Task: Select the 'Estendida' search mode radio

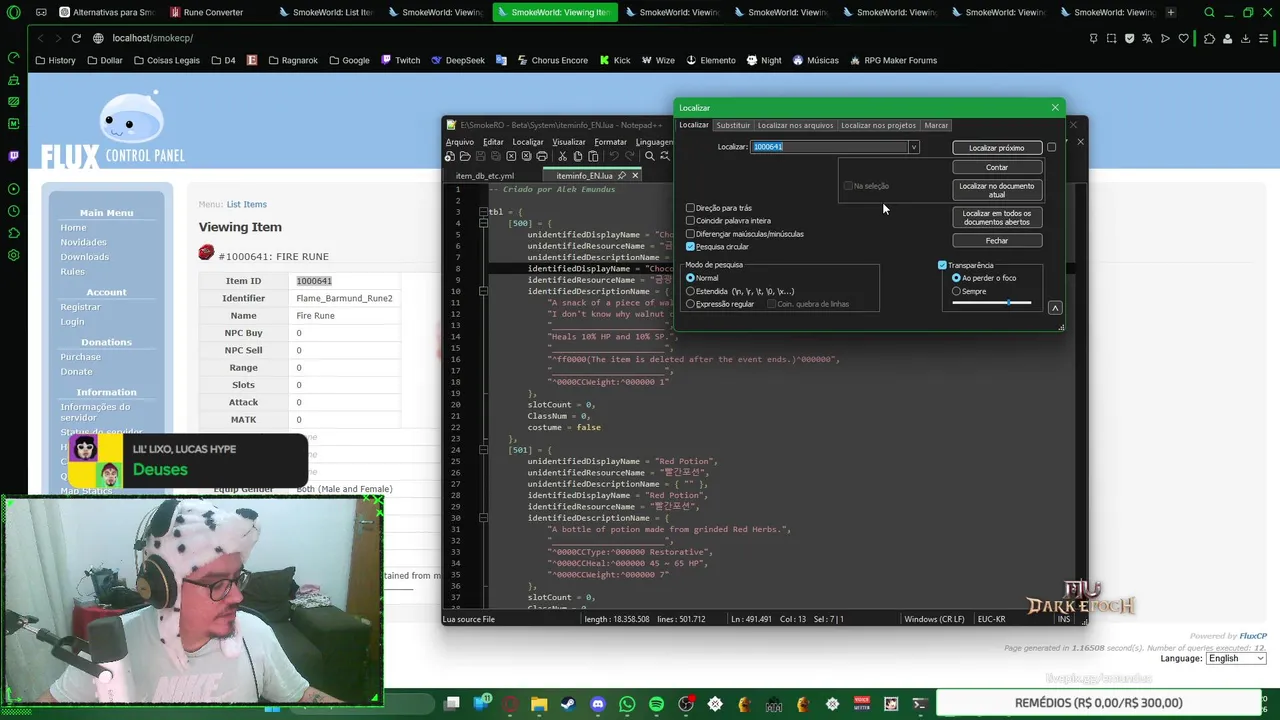Action: (690, 291)
